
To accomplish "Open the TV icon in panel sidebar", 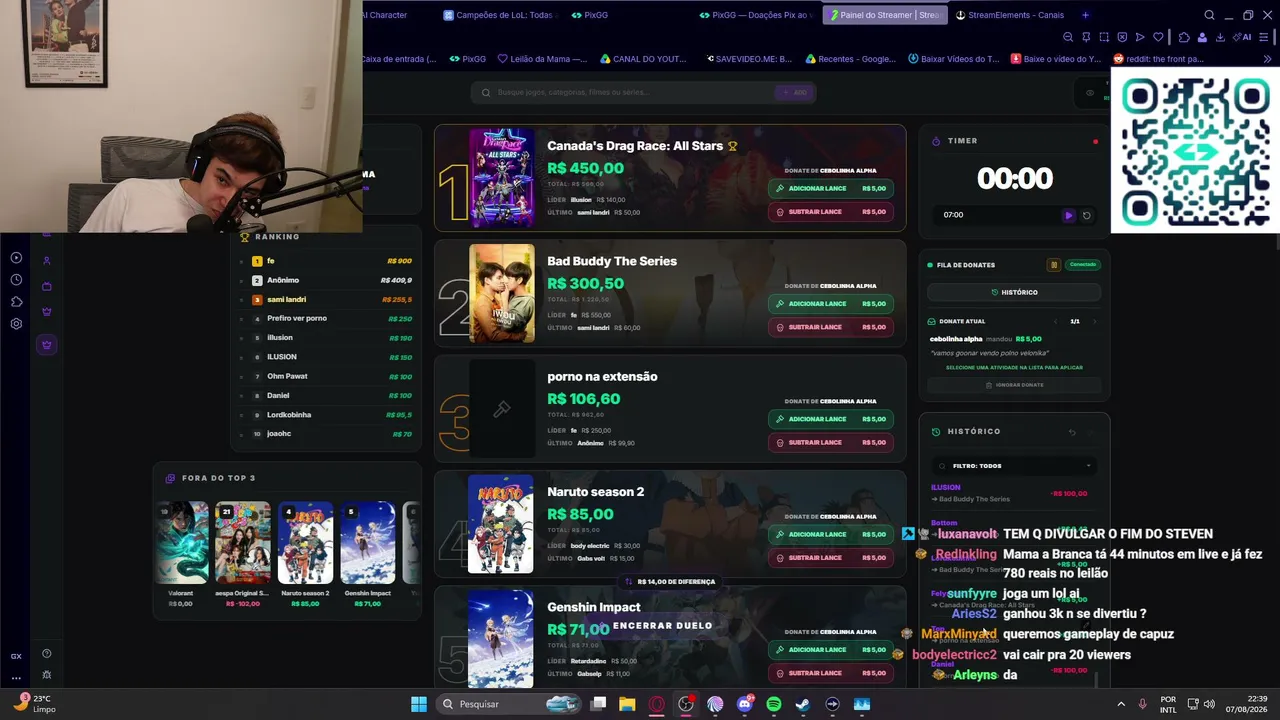I will pos(46,287).
